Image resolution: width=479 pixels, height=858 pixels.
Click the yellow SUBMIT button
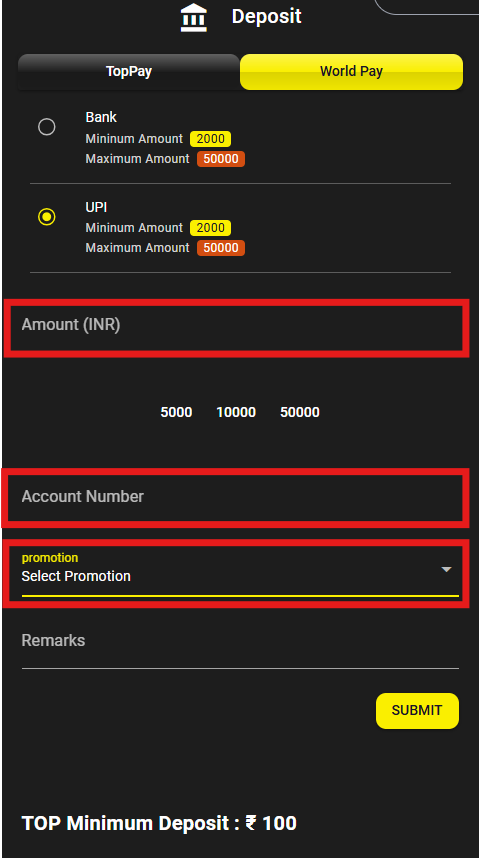[x=417, y=711]
